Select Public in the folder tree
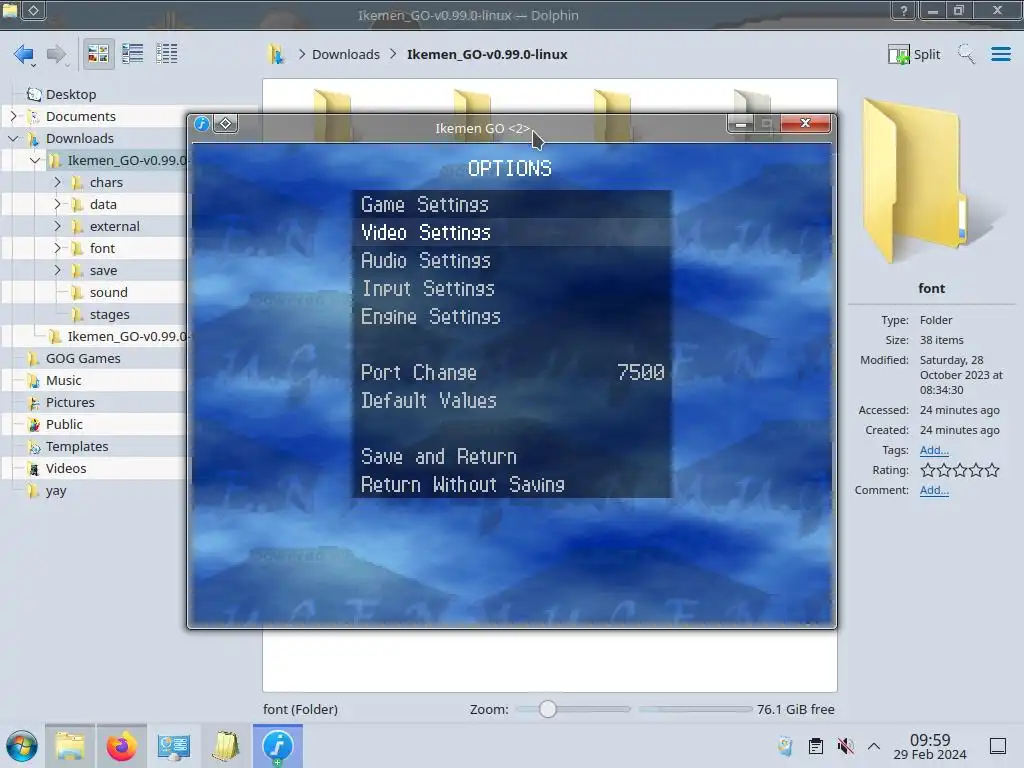Viewport: 1024px width, 768px height. click(64, 424)
